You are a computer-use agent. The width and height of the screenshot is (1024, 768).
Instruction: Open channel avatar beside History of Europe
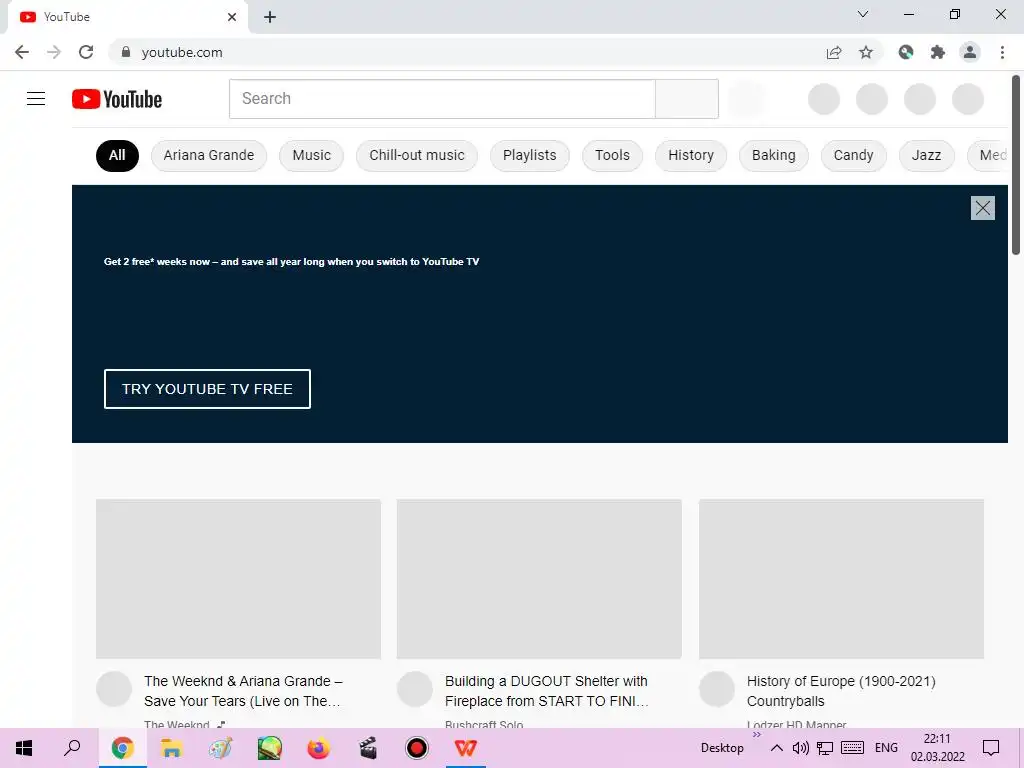[x=717, y=689]
